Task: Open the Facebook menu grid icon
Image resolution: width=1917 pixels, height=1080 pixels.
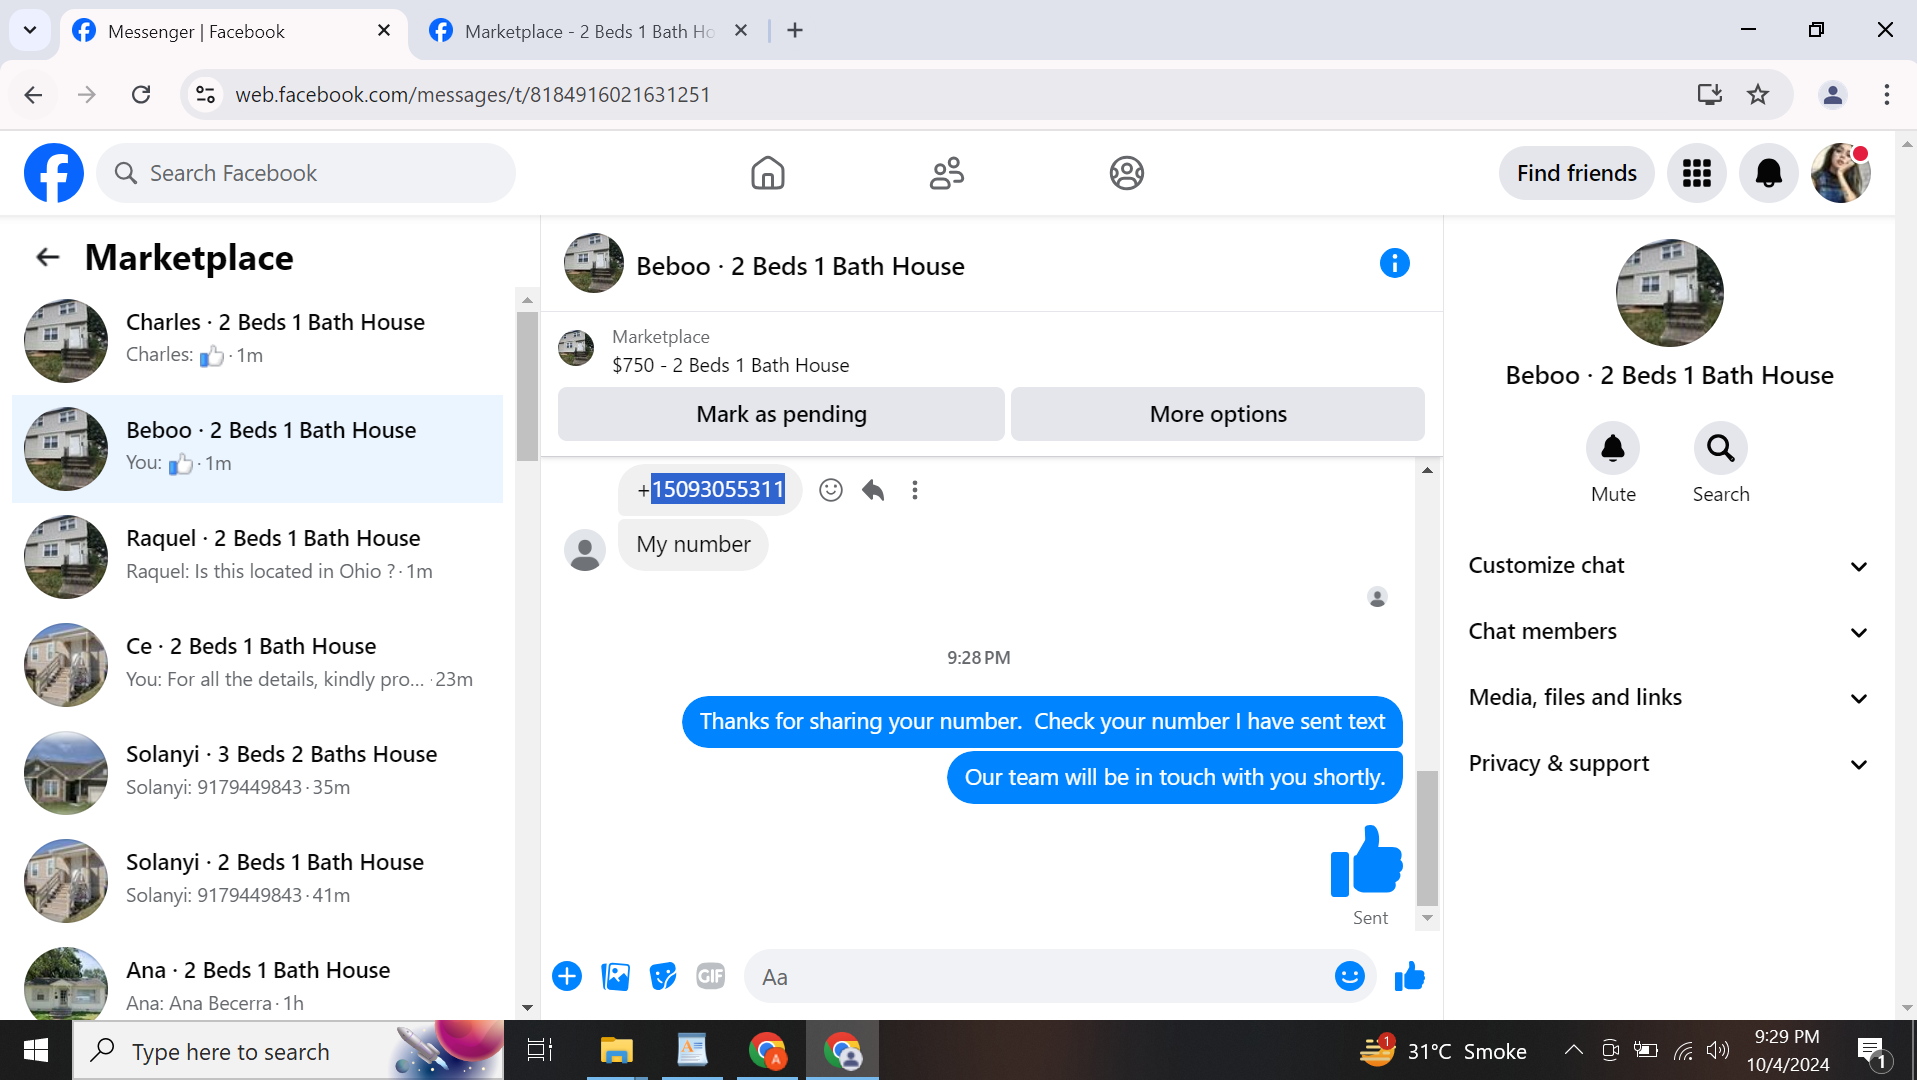Action: tap(1696, 173)
